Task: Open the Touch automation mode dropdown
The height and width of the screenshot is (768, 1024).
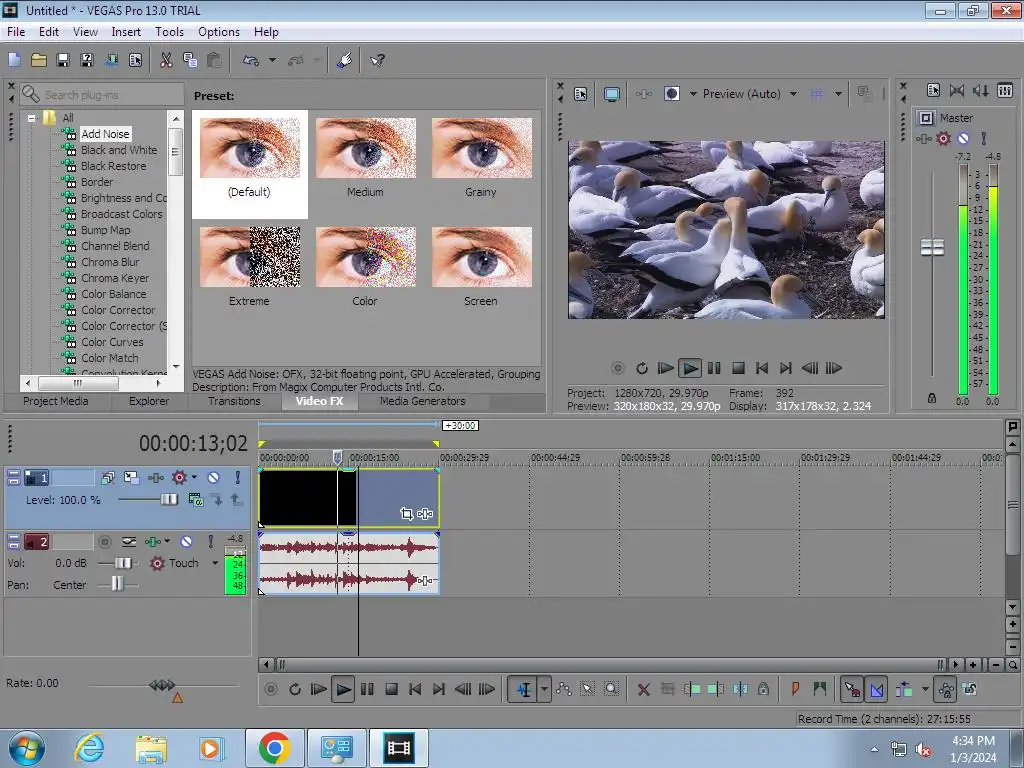Action: point(214,563)
